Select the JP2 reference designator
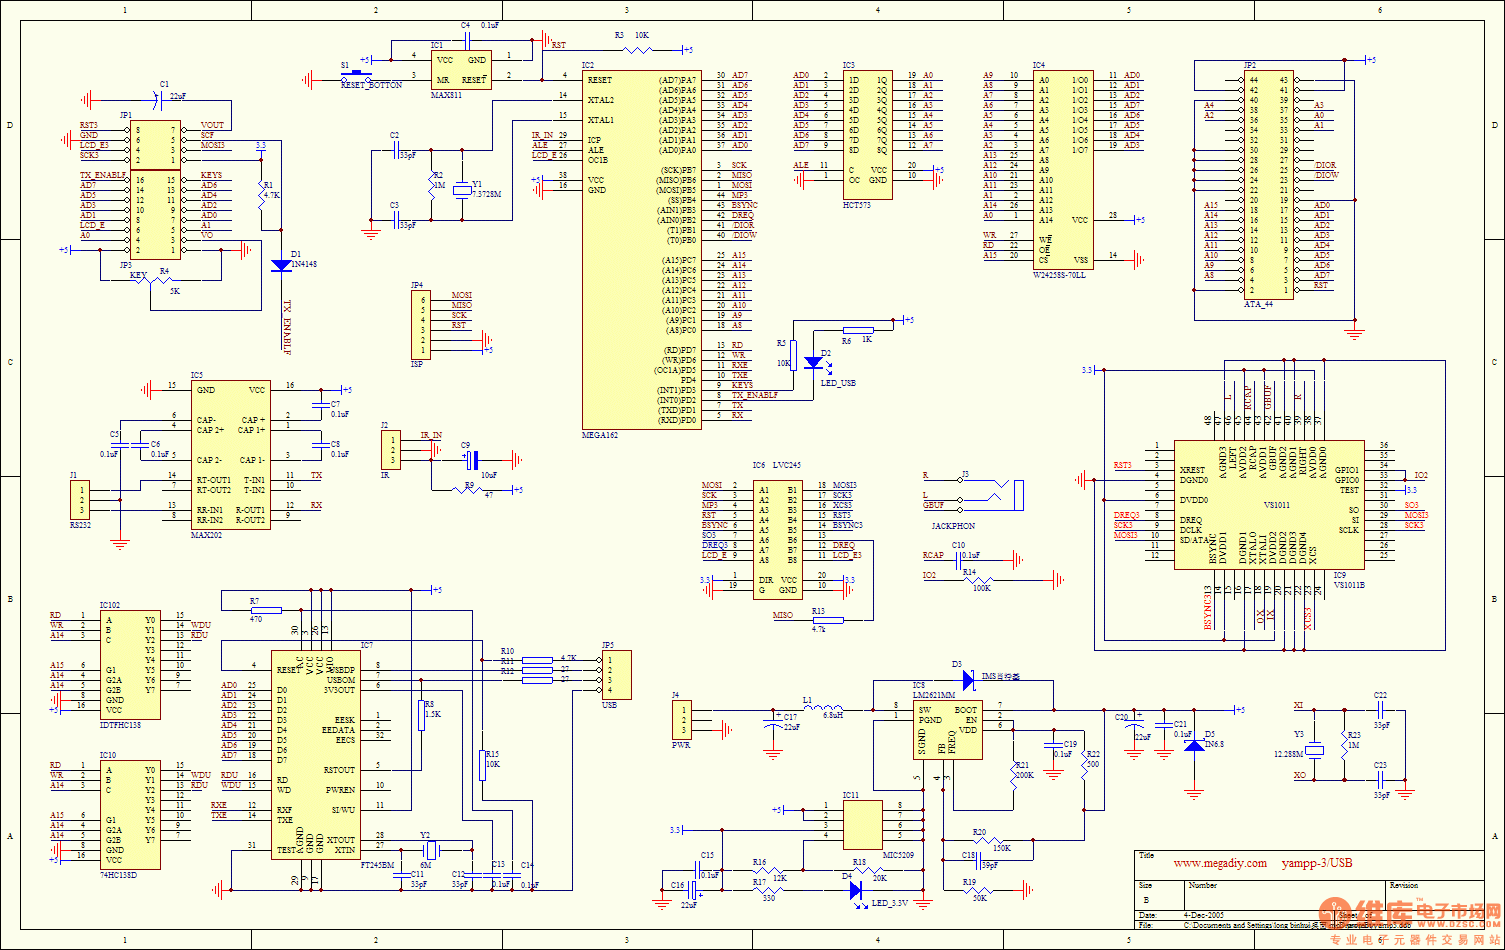The width and height of the screenshot is (1505, 950). [1249, 64]
